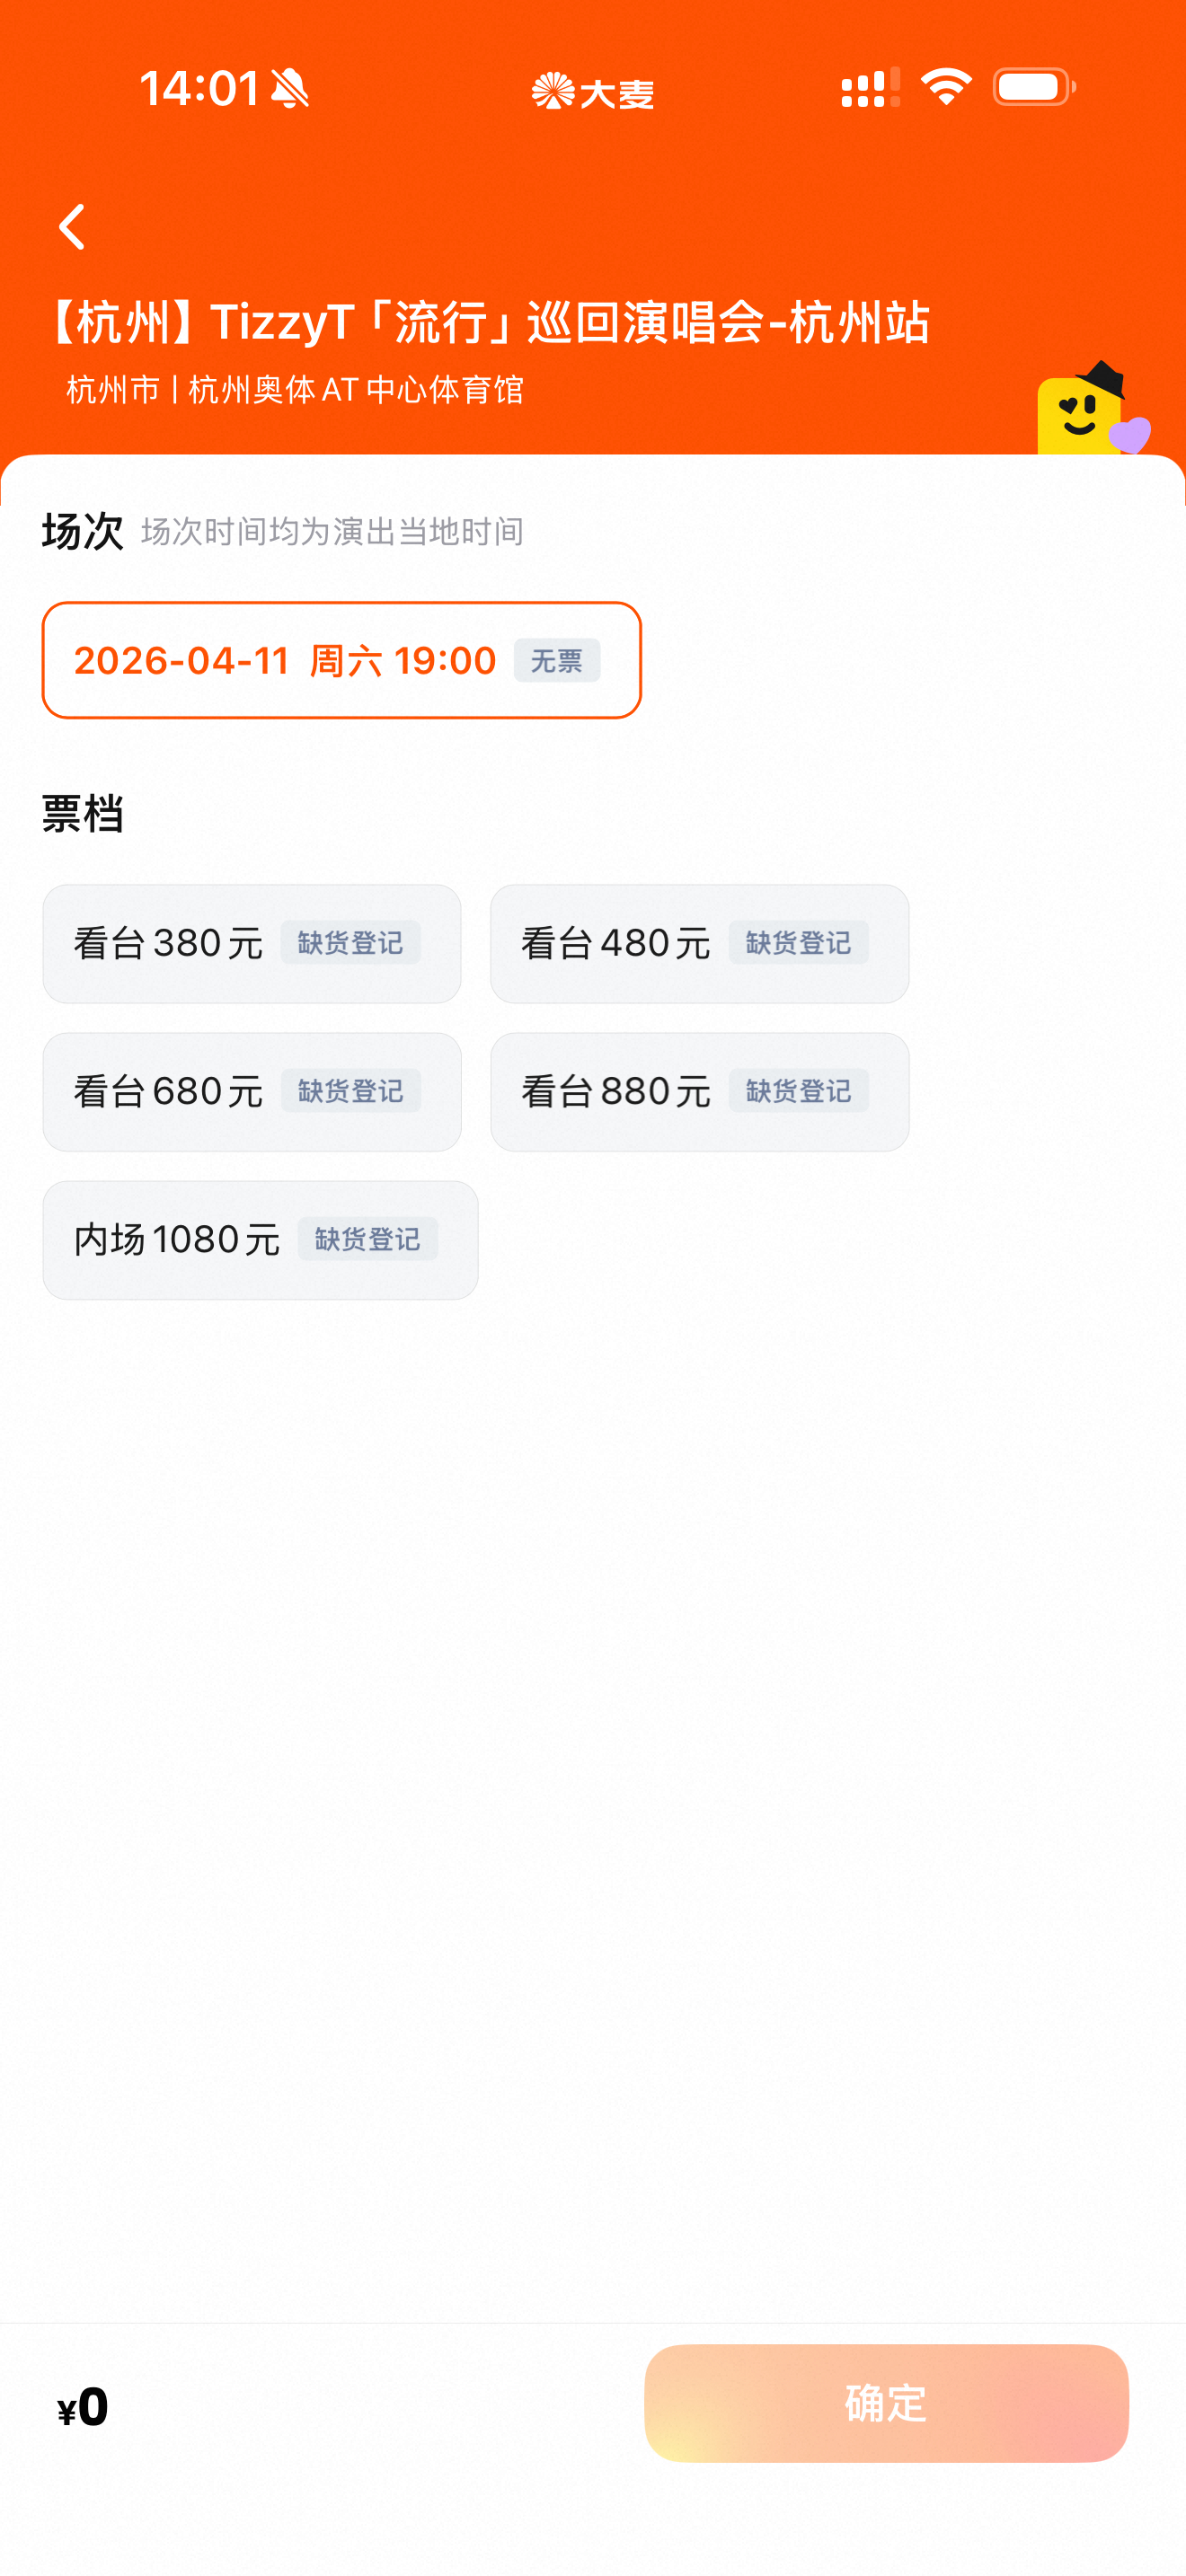This screenshot has width=1186, height=2576.
Task: Select the 2026-04-11 Saturday 19:00 session
Action: tap(340, 660)
